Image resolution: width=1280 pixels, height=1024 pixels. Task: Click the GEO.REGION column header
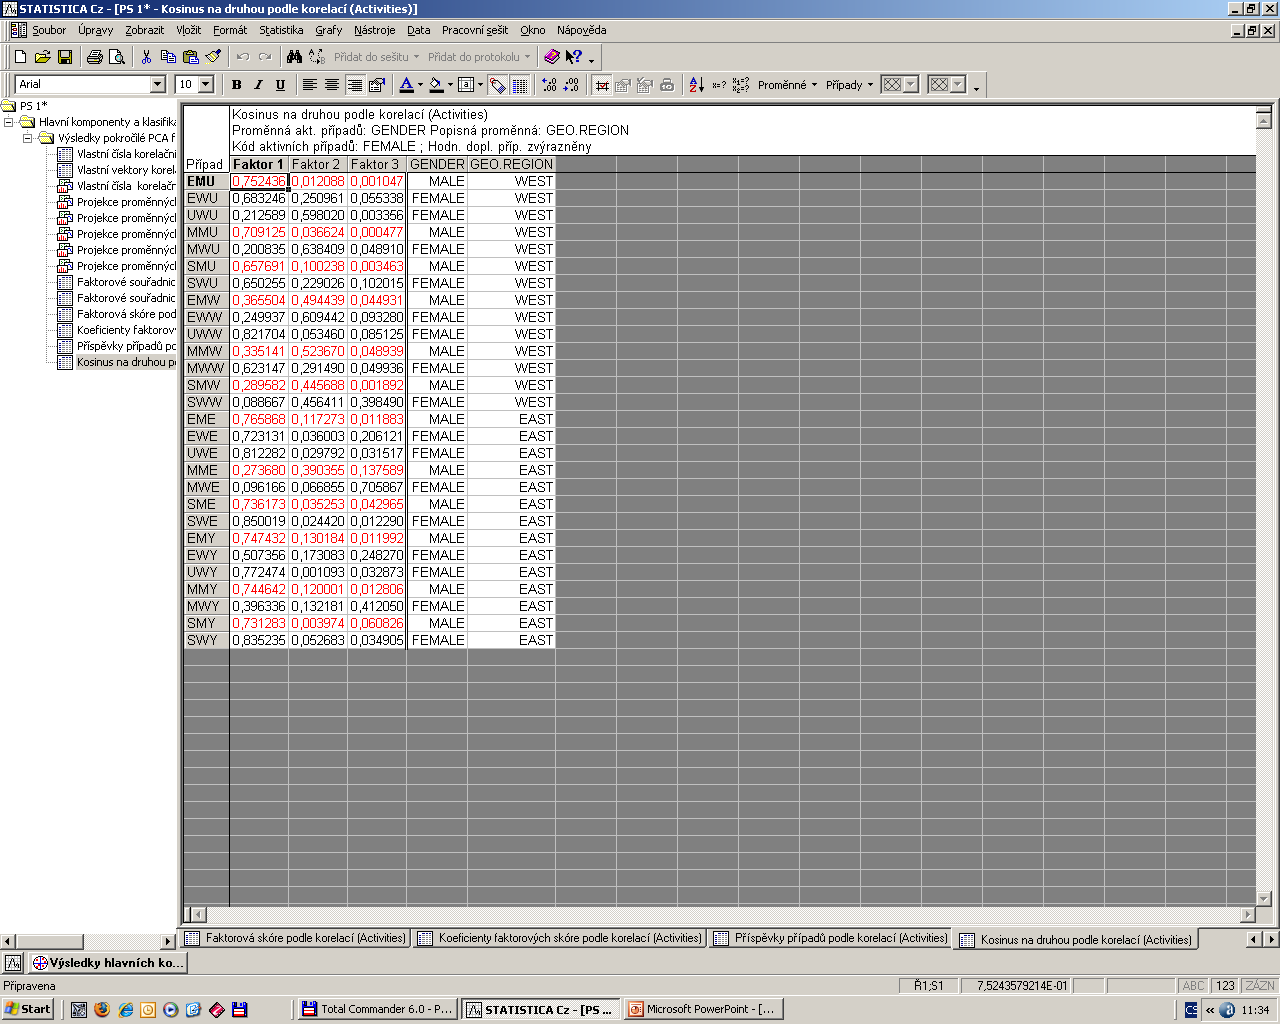(x=511, y=164)
